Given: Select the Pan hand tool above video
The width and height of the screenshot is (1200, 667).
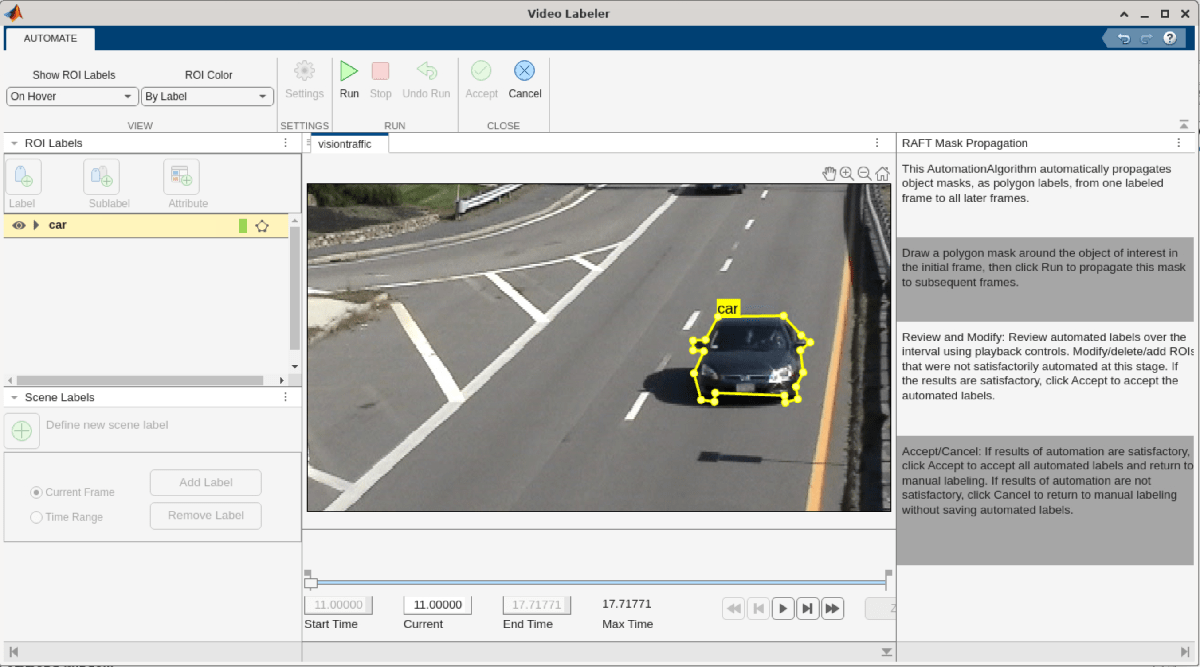Looking at the screenshot, I should [x=829, y=173].
